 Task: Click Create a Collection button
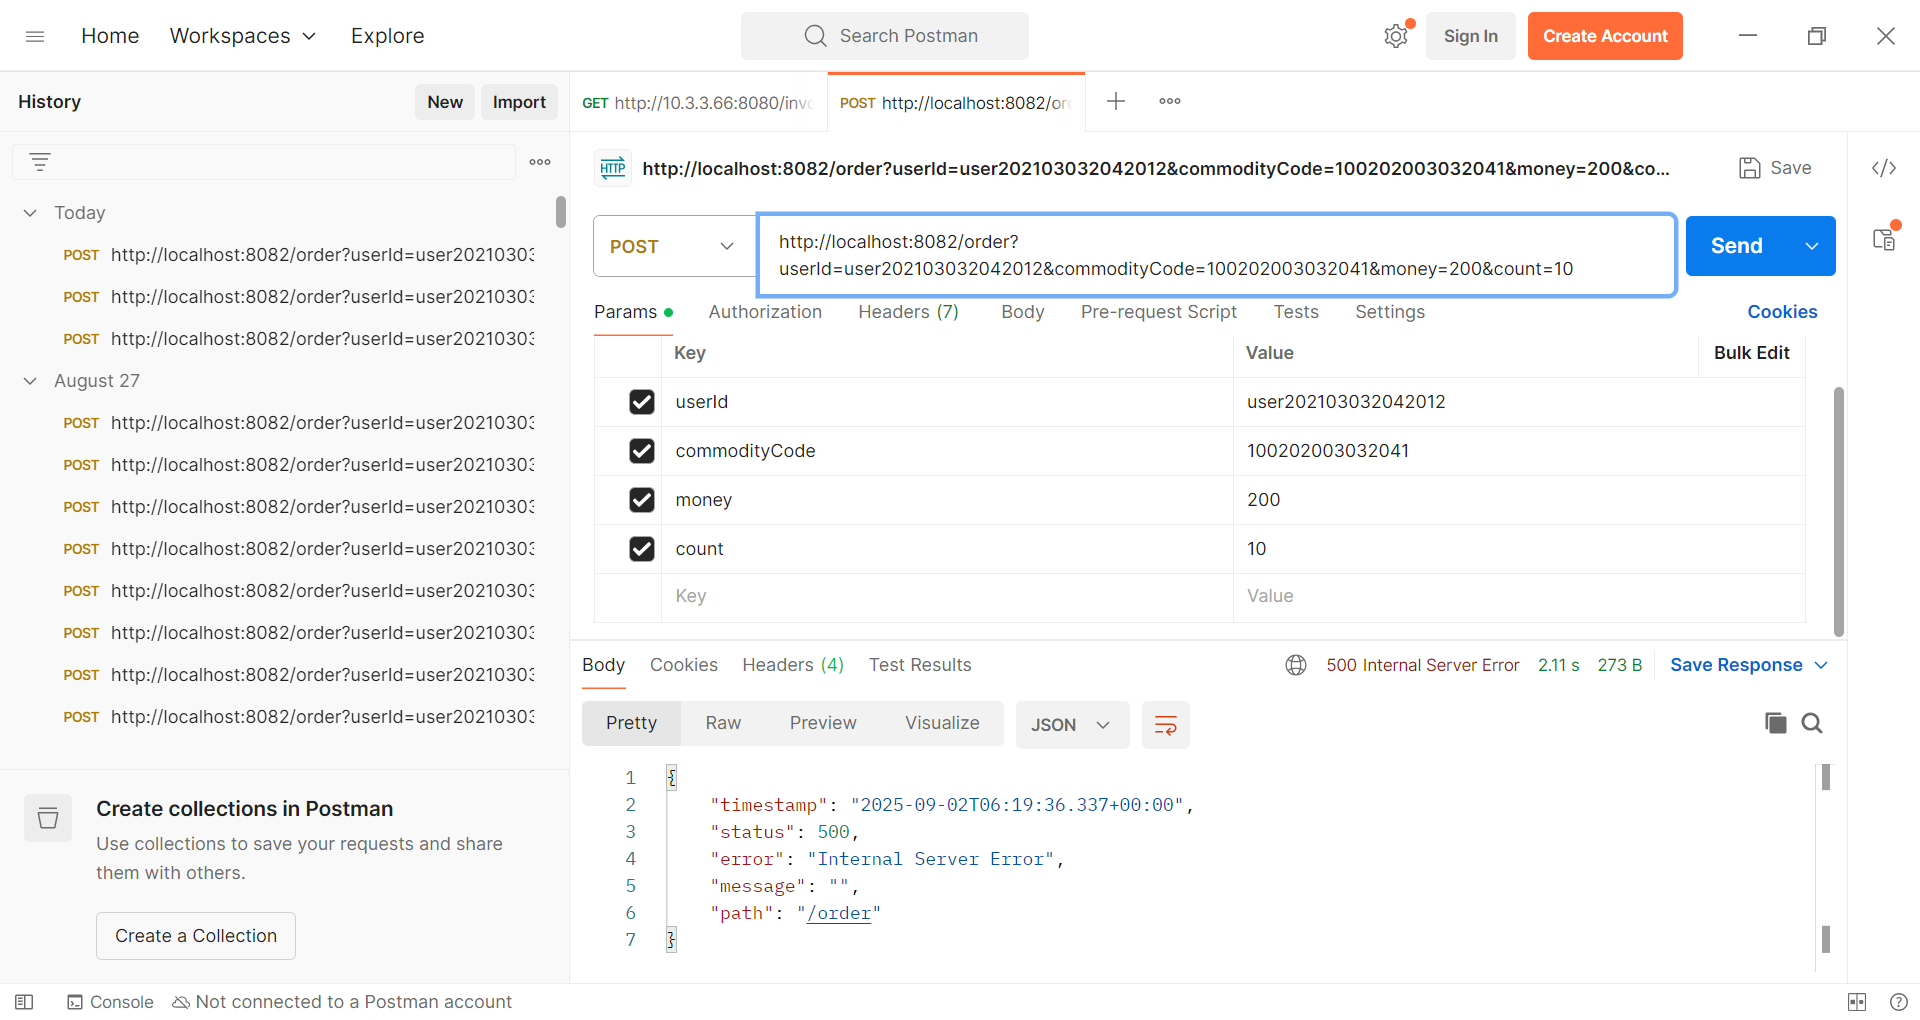(196, 936)
